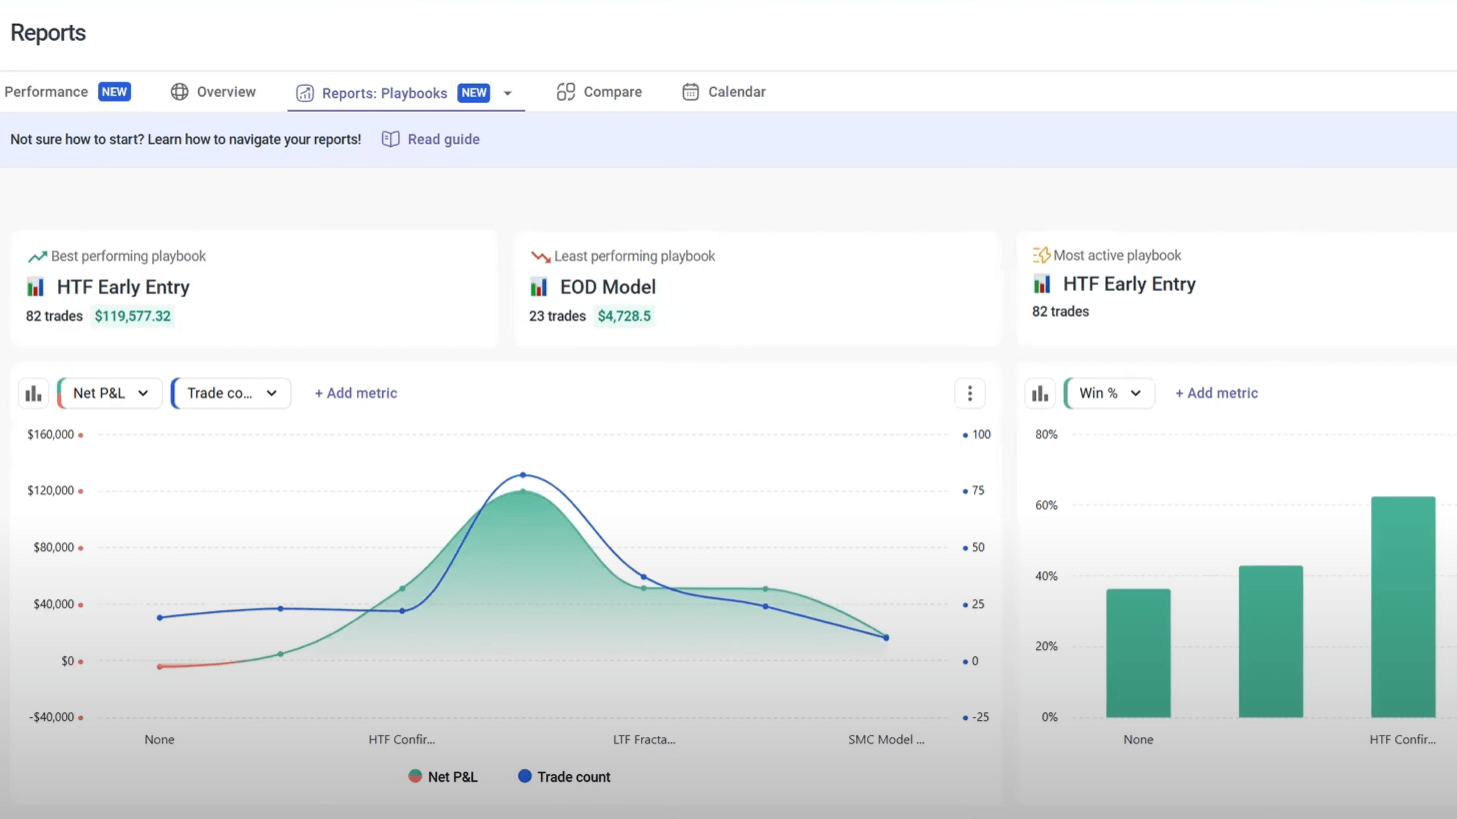Click the book icon next to Read guide

(391, 139)
